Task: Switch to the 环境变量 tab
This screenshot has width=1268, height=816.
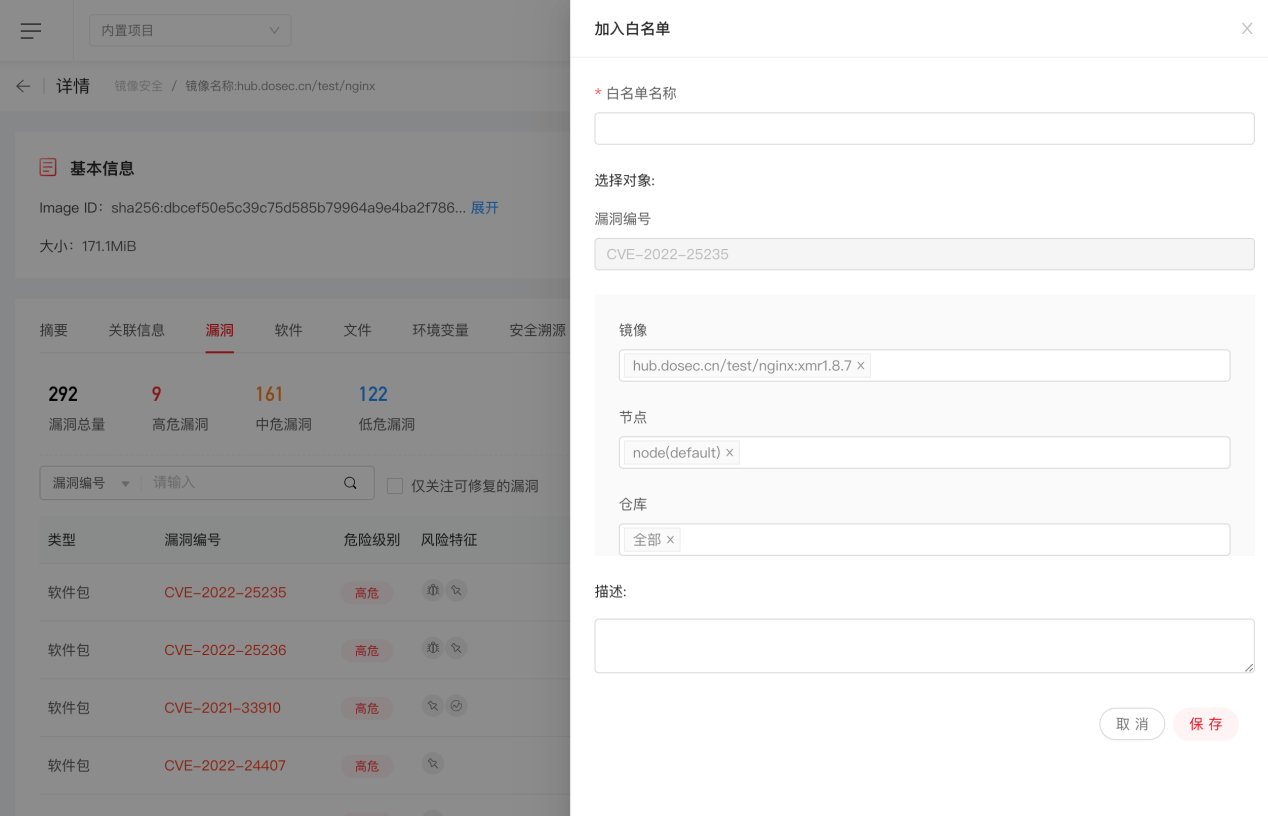Action: tap(440, 330)
